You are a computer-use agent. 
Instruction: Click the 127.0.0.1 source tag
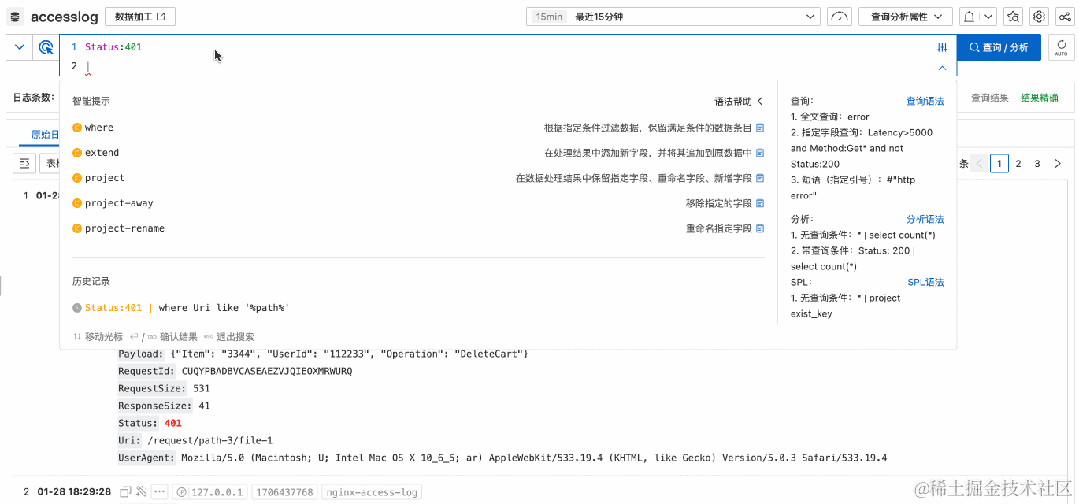[x=210, y=492]
